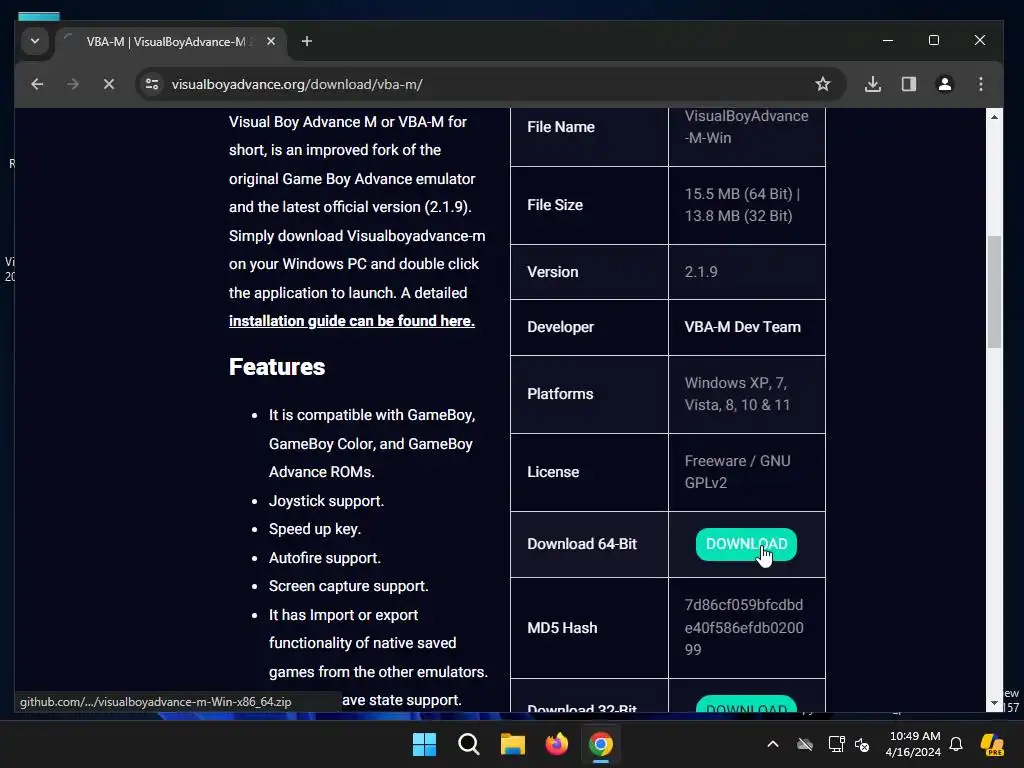The image size is (1024, 768).
Task: Open the Chrome profile icon
Action: click(x=945, y=84)
